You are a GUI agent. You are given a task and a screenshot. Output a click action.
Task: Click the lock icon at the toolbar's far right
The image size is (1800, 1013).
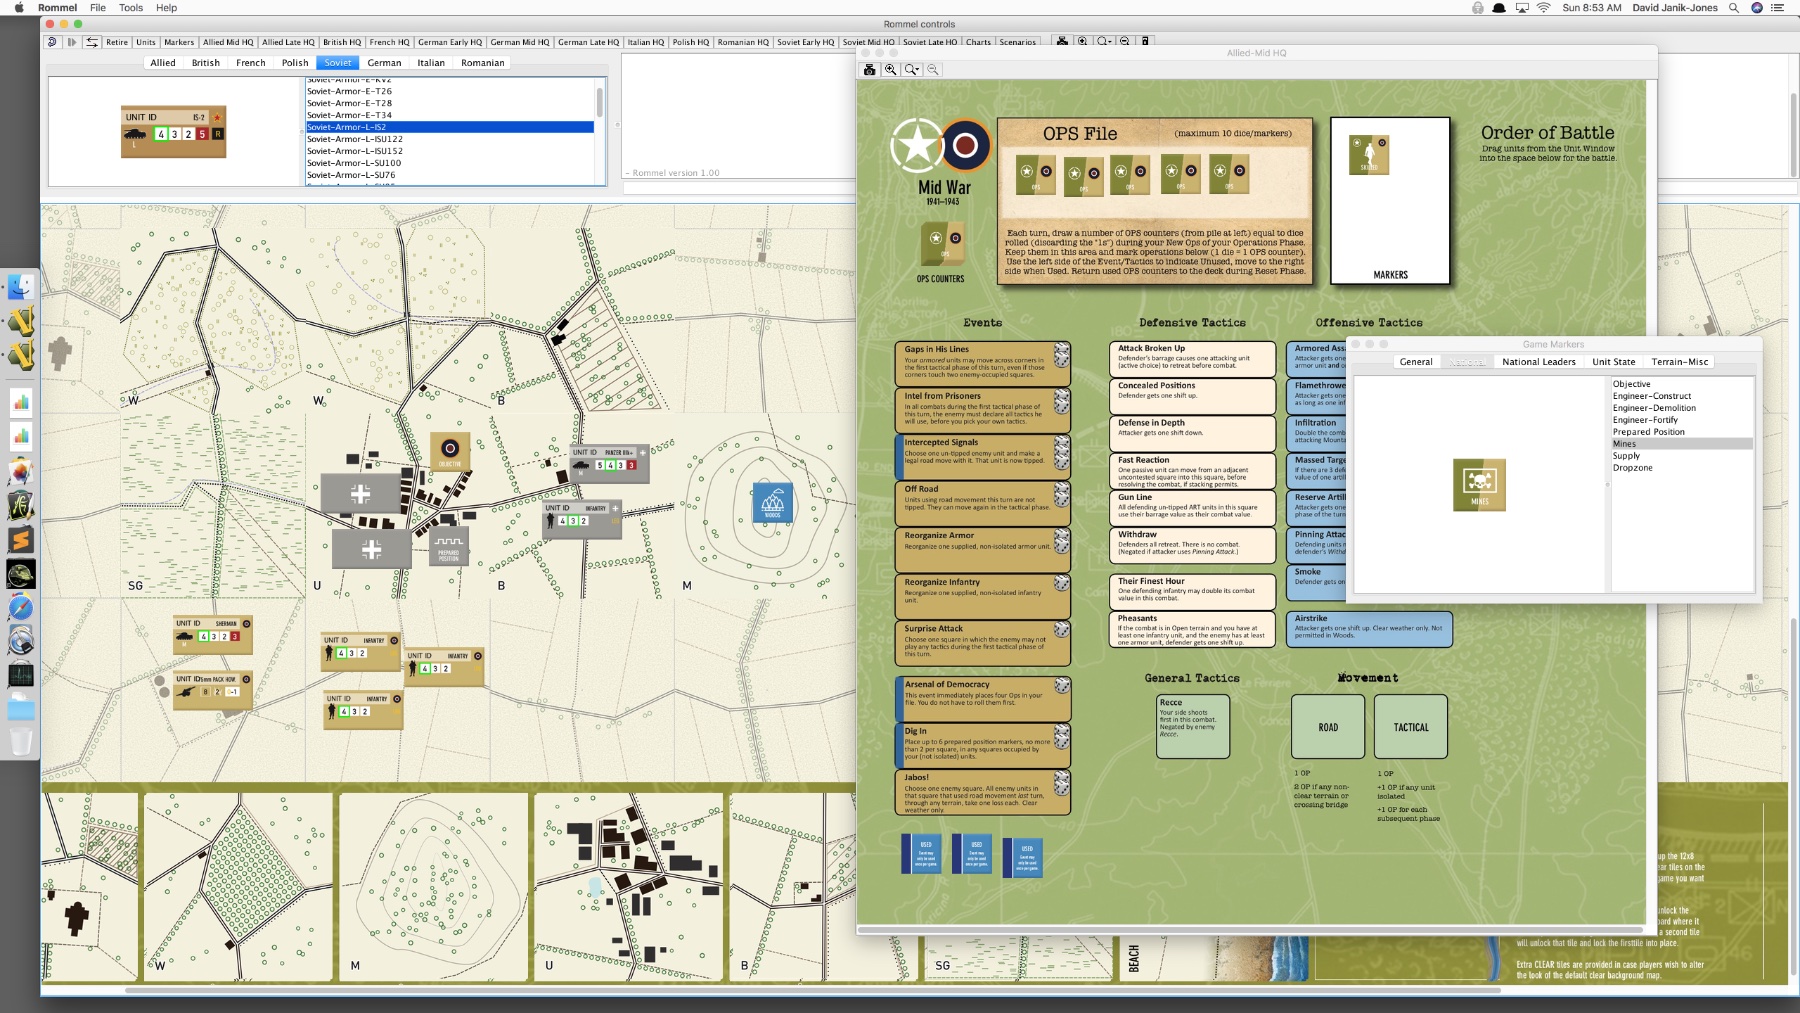pyautogui.click(x=1145, y=42)
